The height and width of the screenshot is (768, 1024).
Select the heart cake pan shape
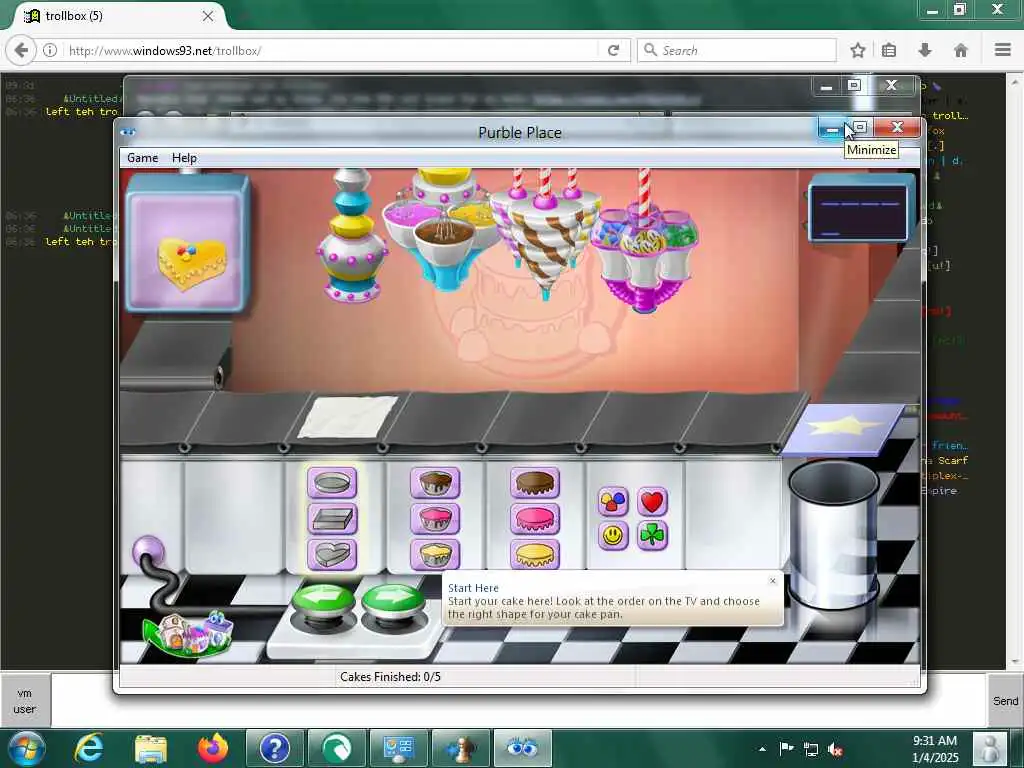click(332, 554)
